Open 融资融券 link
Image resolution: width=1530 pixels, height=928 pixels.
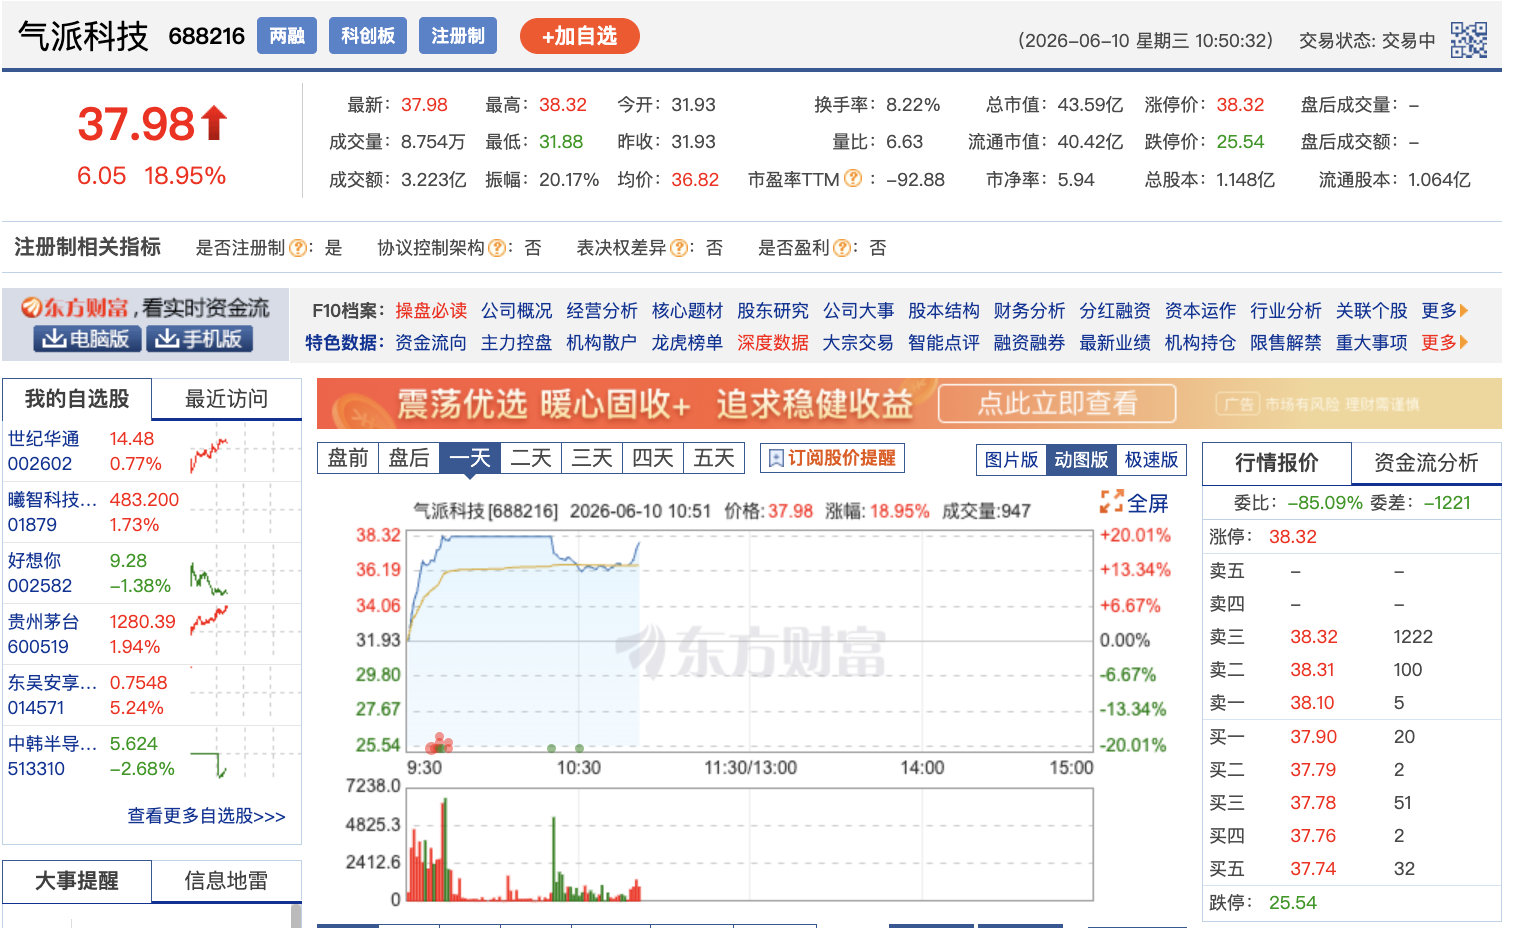[1029, 343]
